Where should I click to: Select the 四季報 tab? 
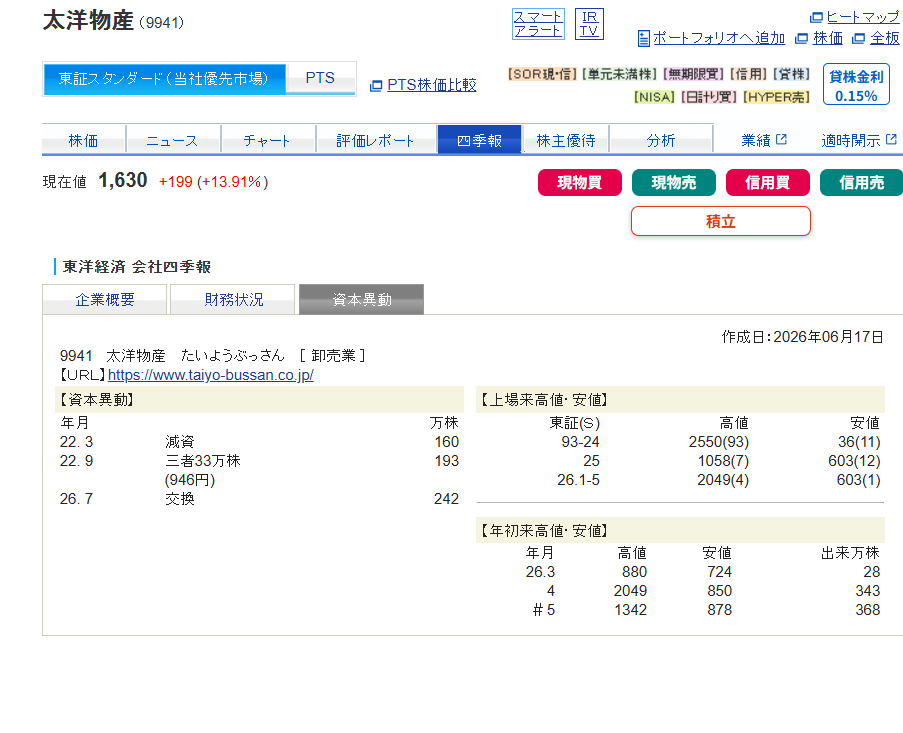(x=479, y=140)
